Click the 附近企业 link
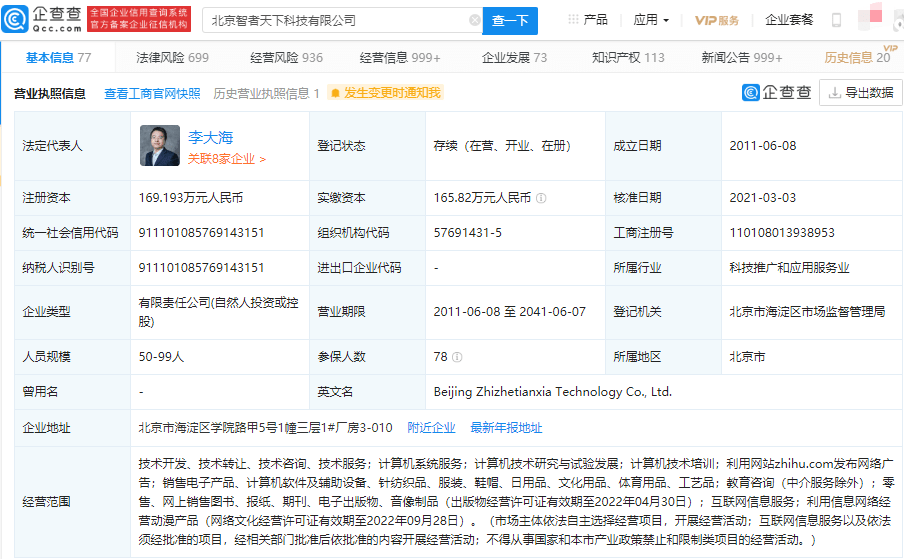This screenshot has width=904, height=559. 431,427
